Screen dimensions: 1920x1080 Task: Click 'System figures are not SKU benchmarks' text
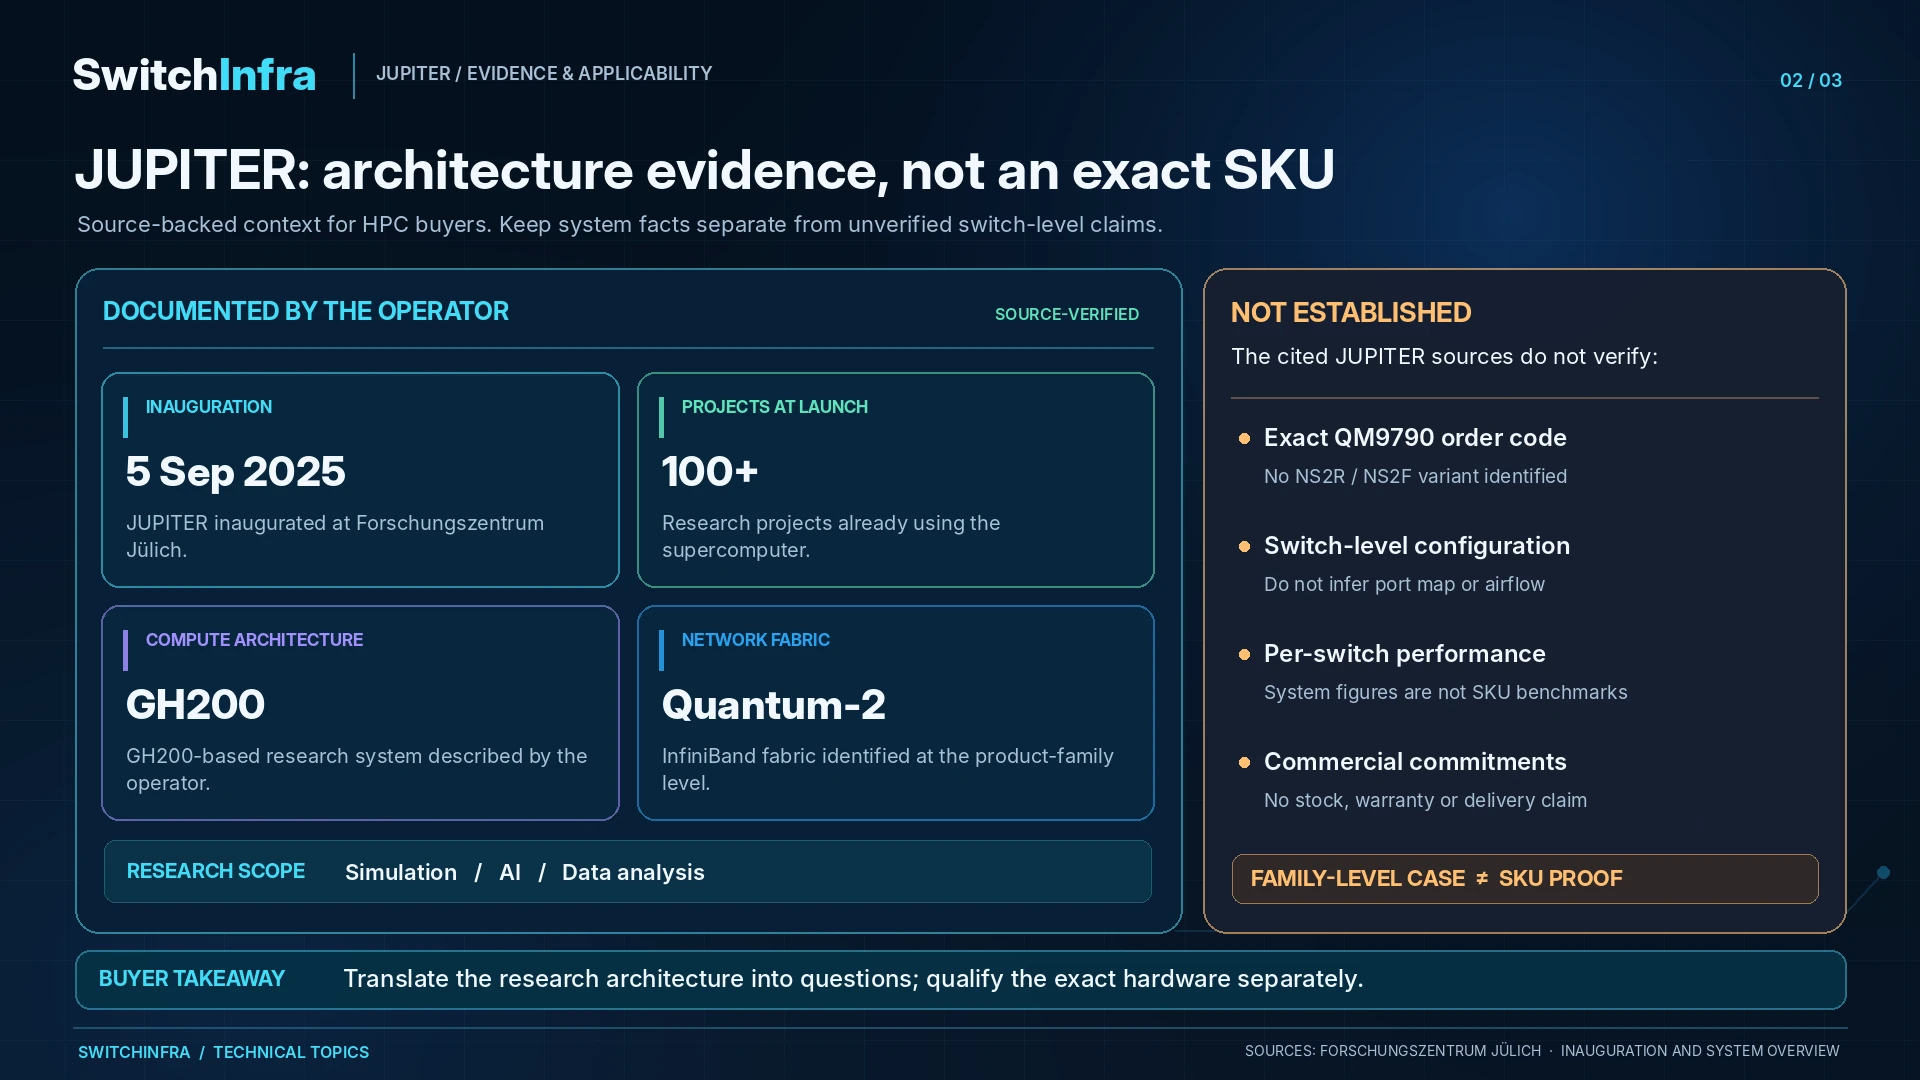click(1445, 692)
